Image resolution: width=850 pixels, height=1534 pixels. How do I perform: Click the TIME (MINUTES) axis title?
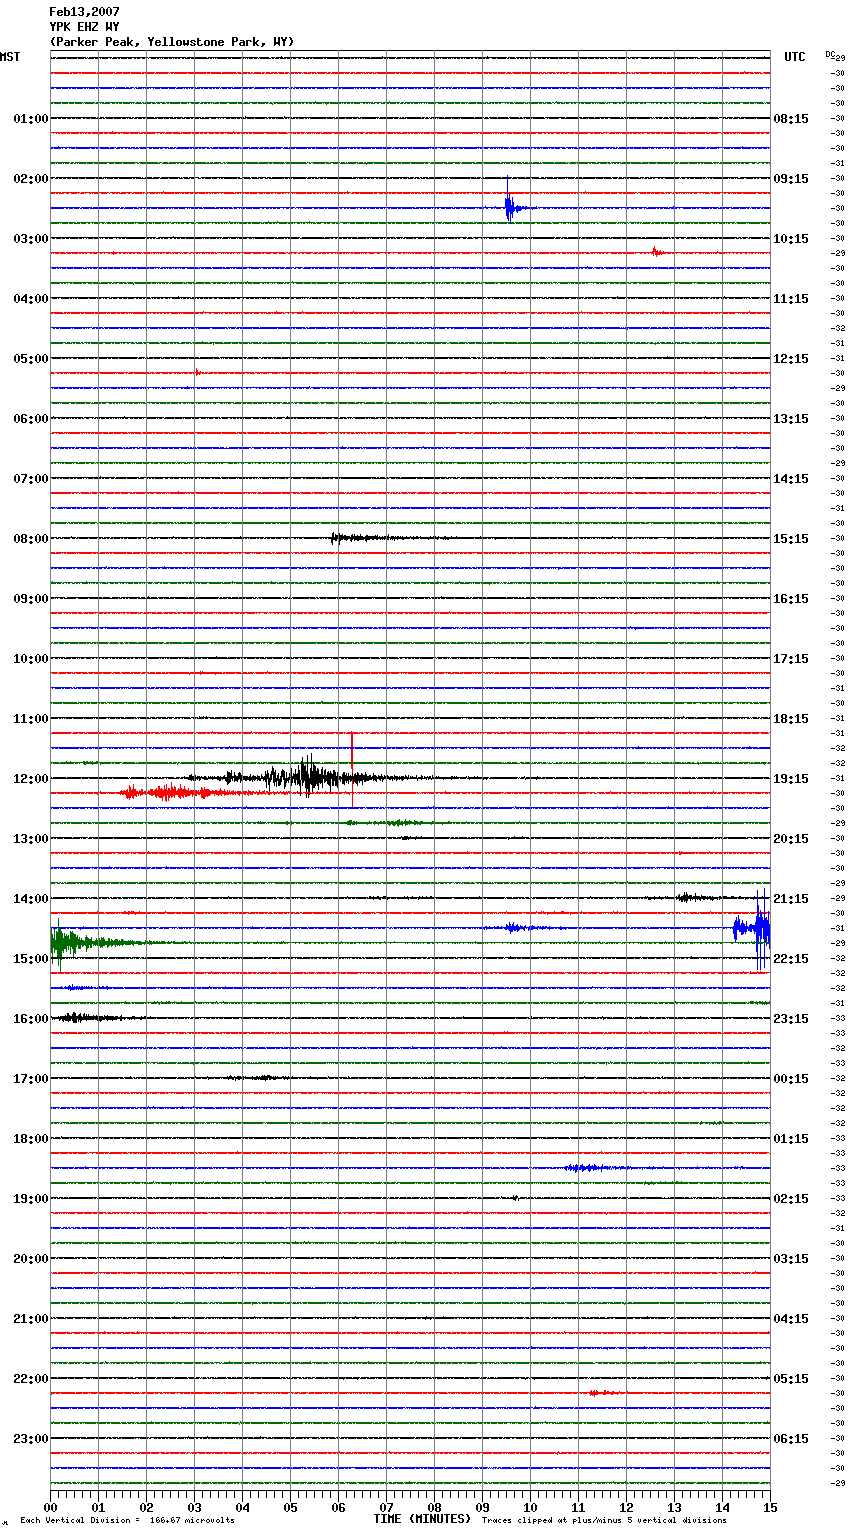pos(422,1519)
